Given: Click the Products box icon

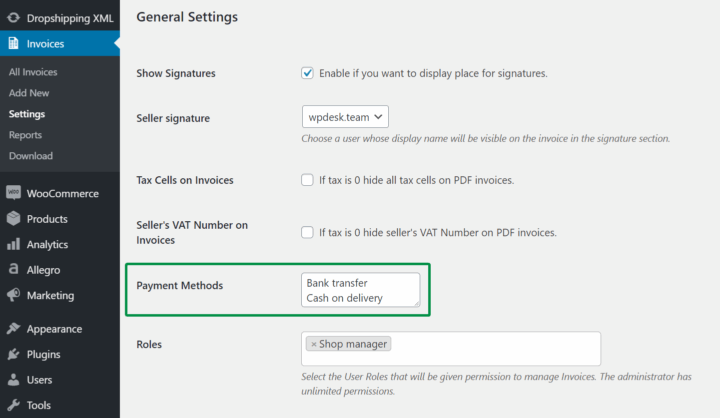Looking at the screenshot, I should 14,219.
